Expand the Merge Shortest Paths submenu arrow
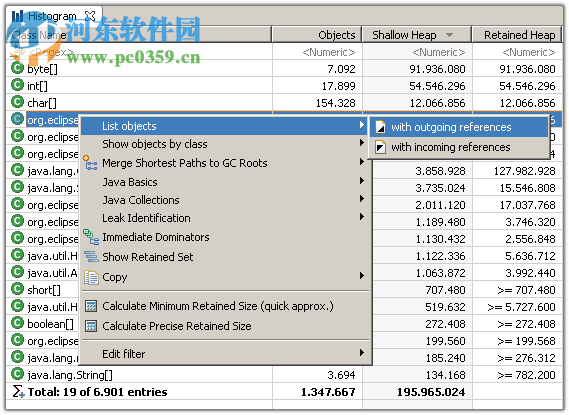The height and width of the screenshot is (415, 569). 361,162
